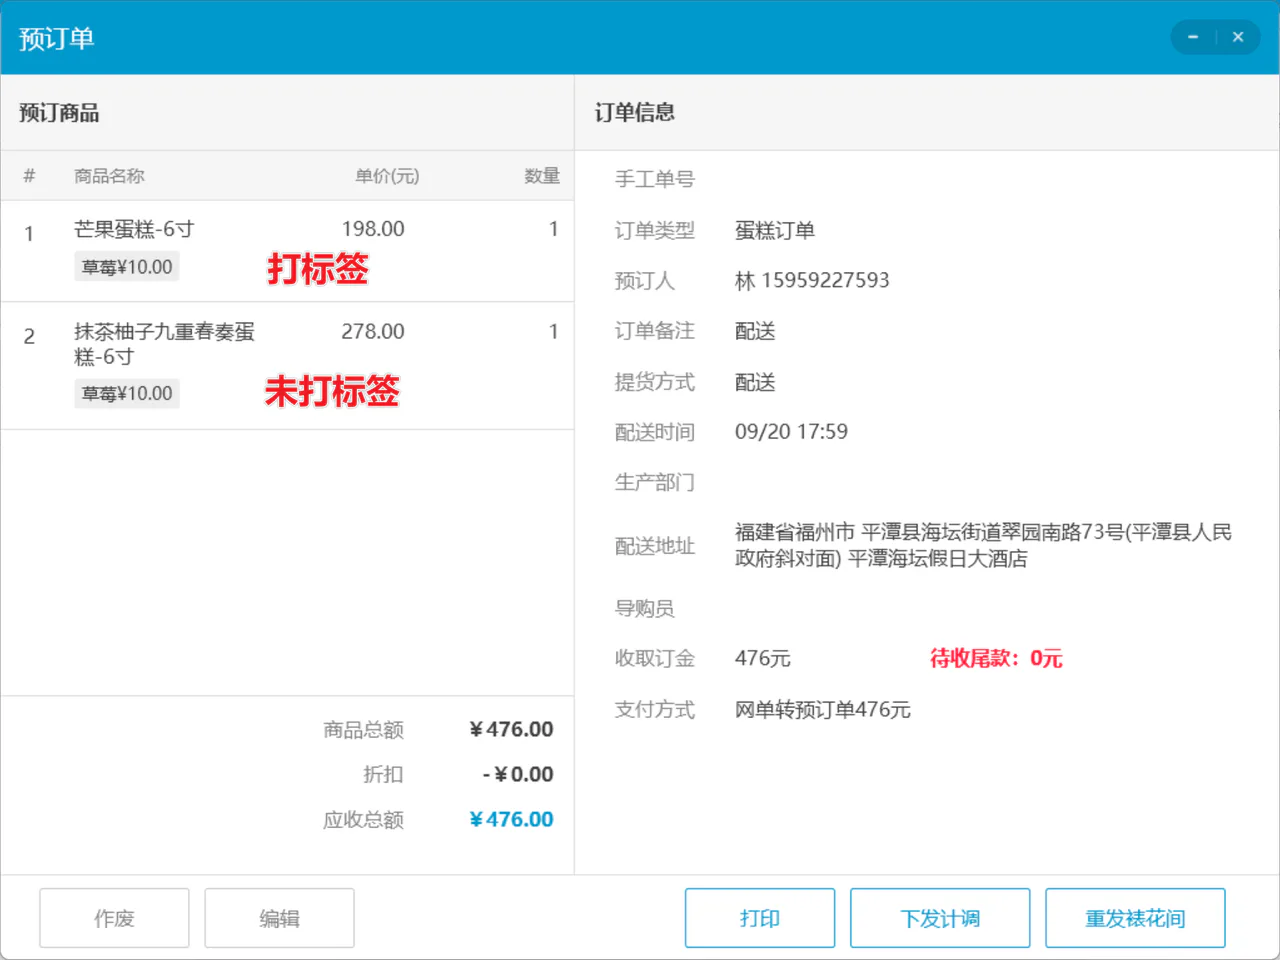This screenshot has height=960, width=1280.
Task: Select the delivery address starting 福建省福州市
Action: pos(983,545)
